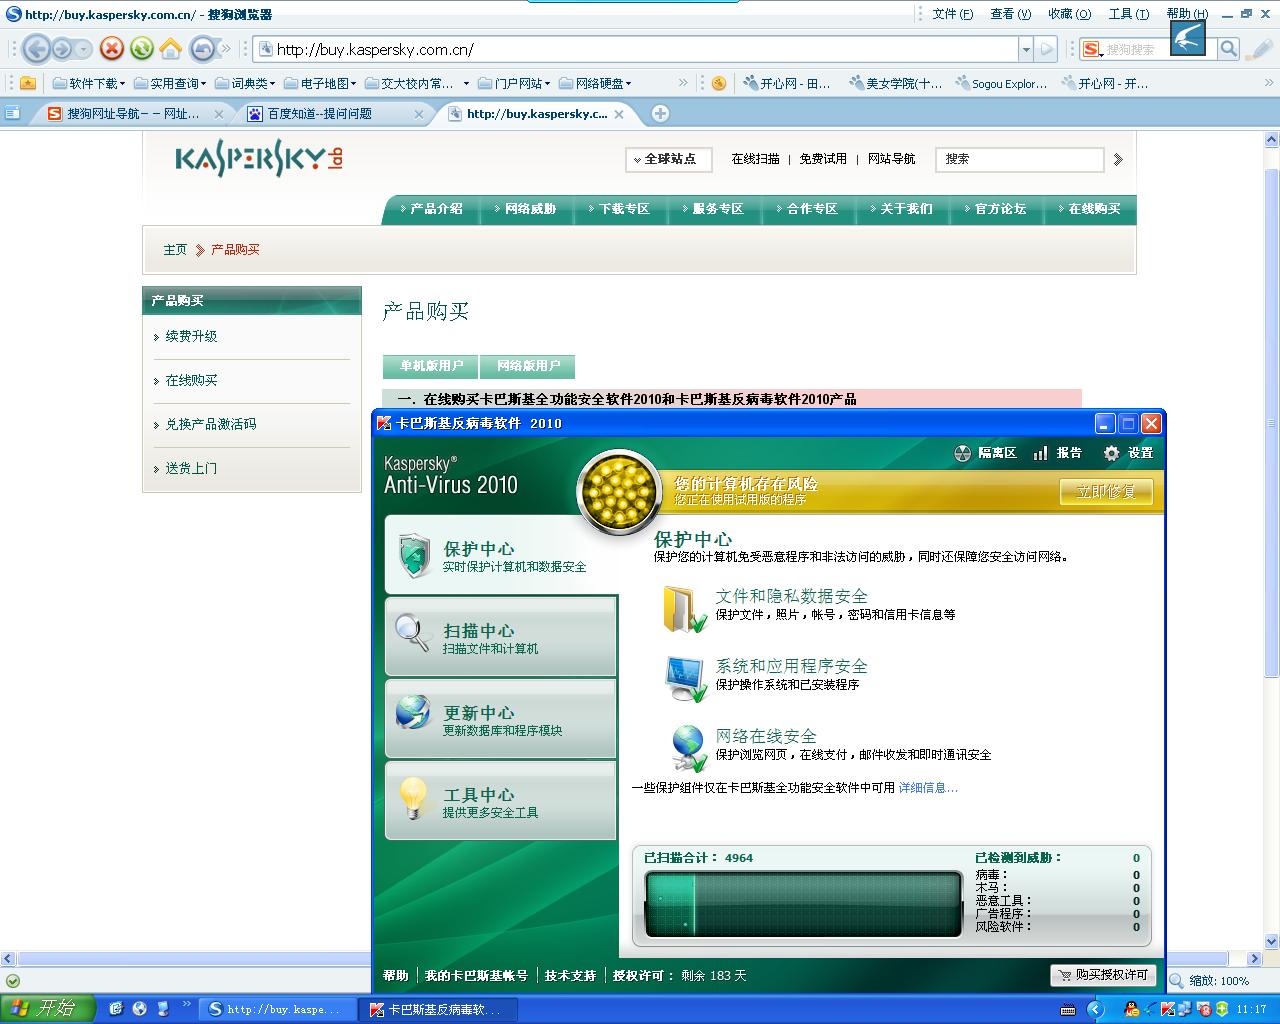Open 系统和应用程序安全 protection item

pyautogui.click(x=791, y=666)
